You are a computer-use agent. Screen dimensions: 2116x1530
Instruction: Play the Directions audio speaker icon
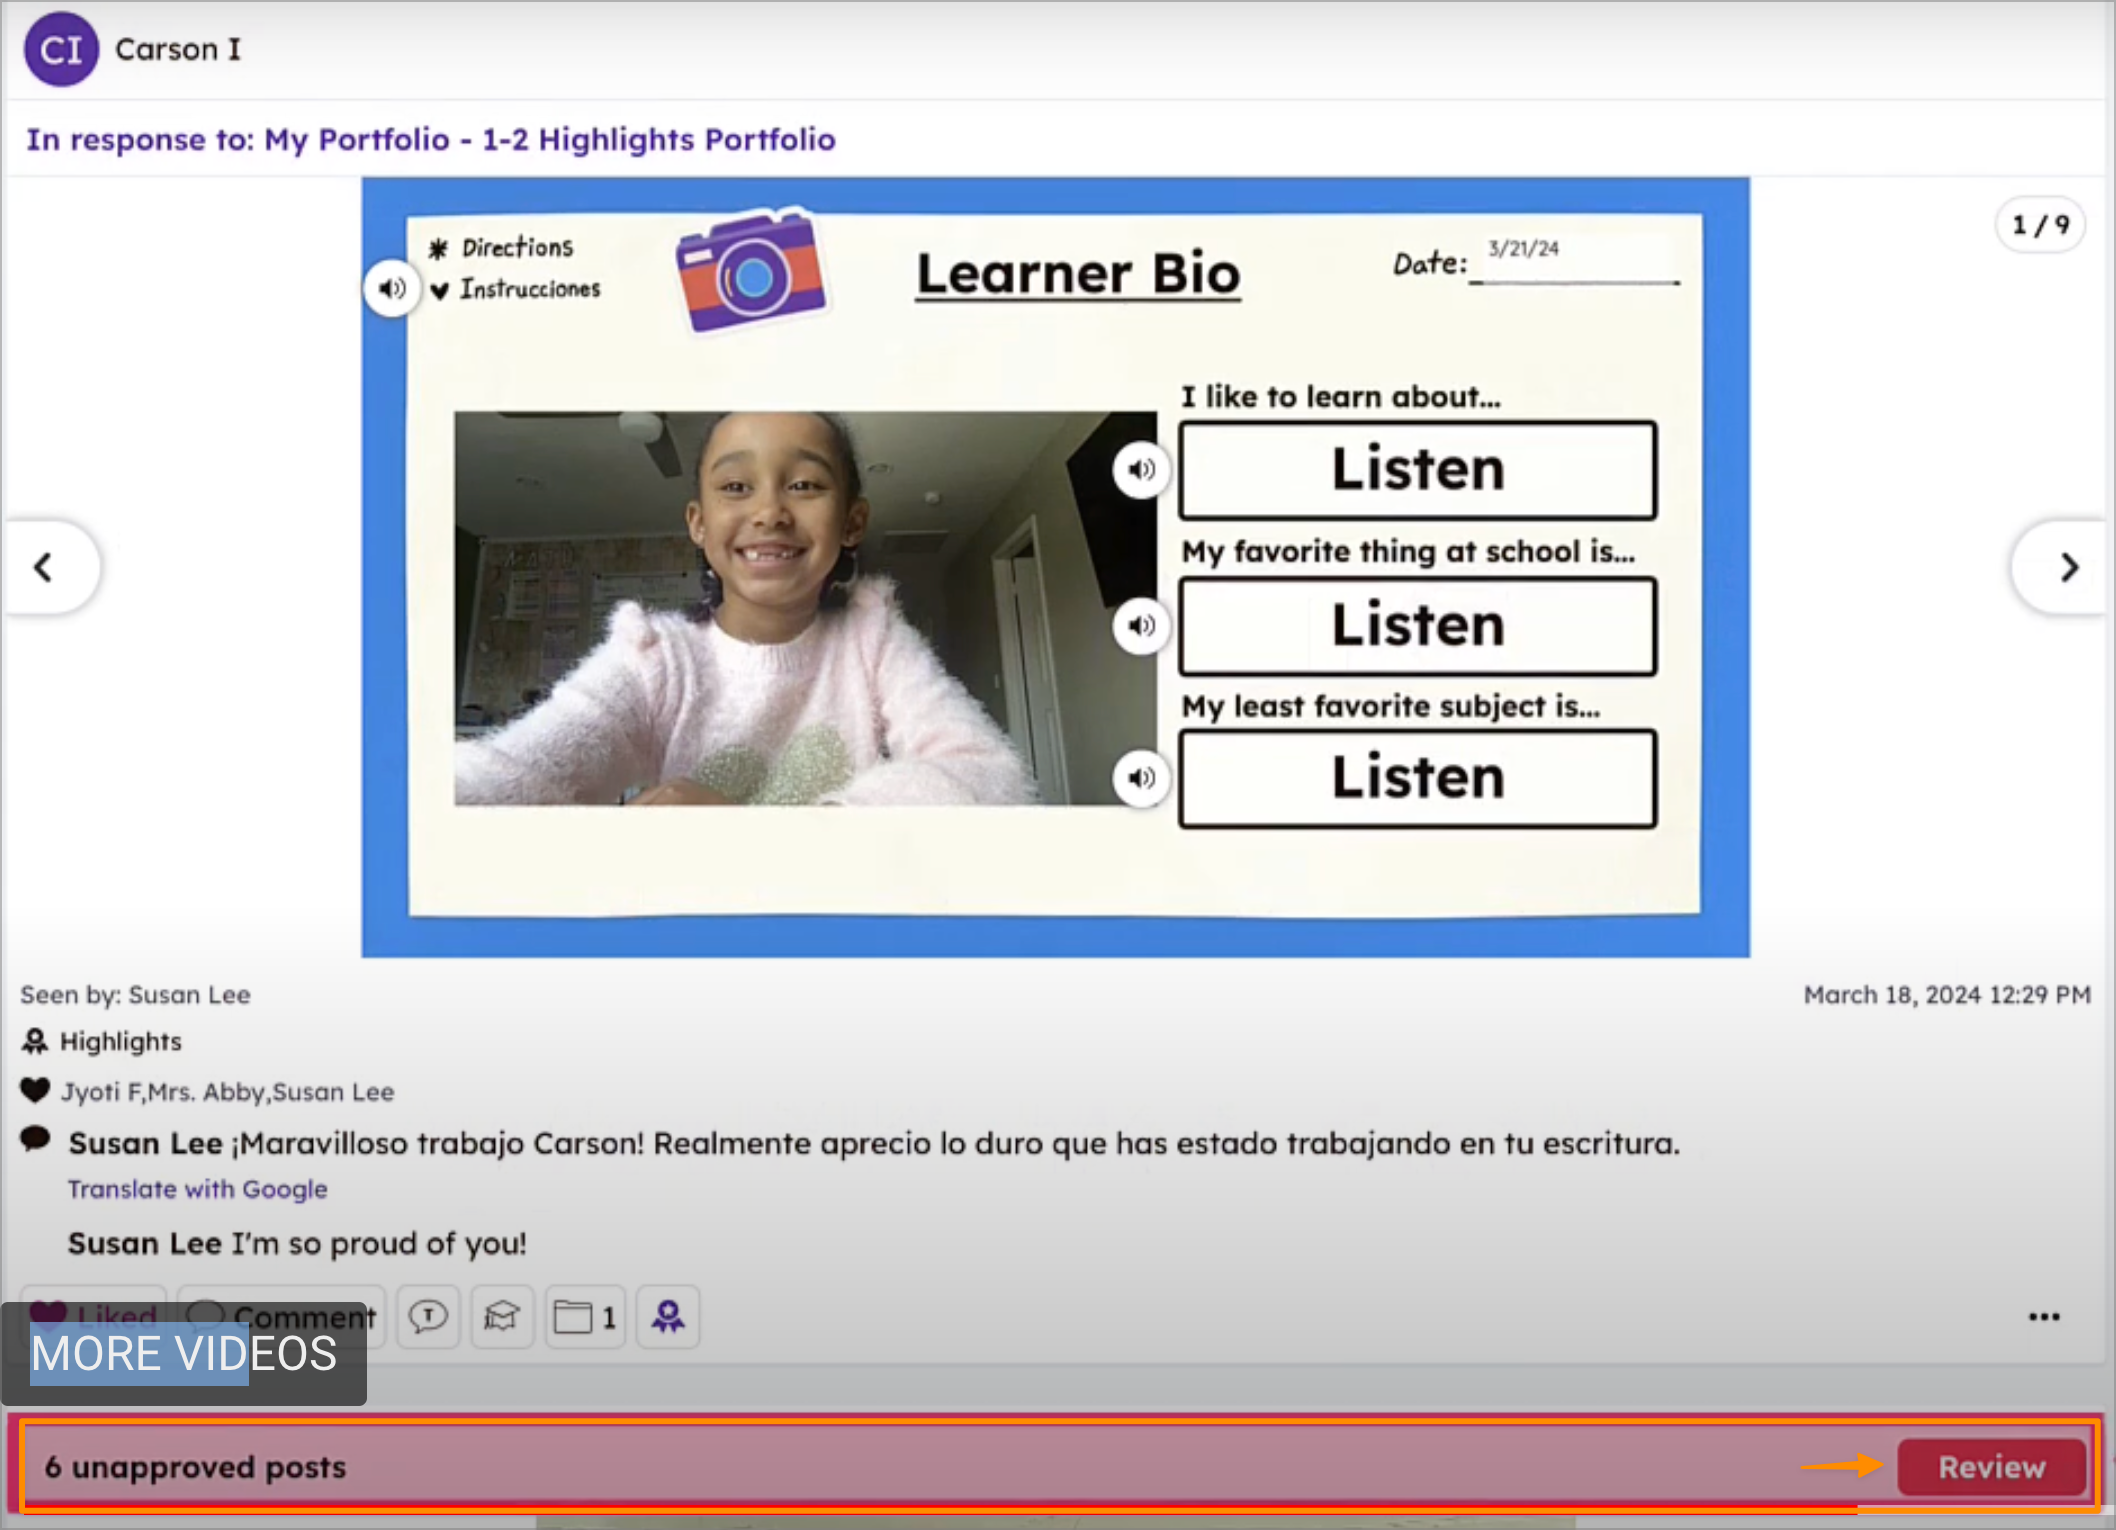[x=391, y=288]
